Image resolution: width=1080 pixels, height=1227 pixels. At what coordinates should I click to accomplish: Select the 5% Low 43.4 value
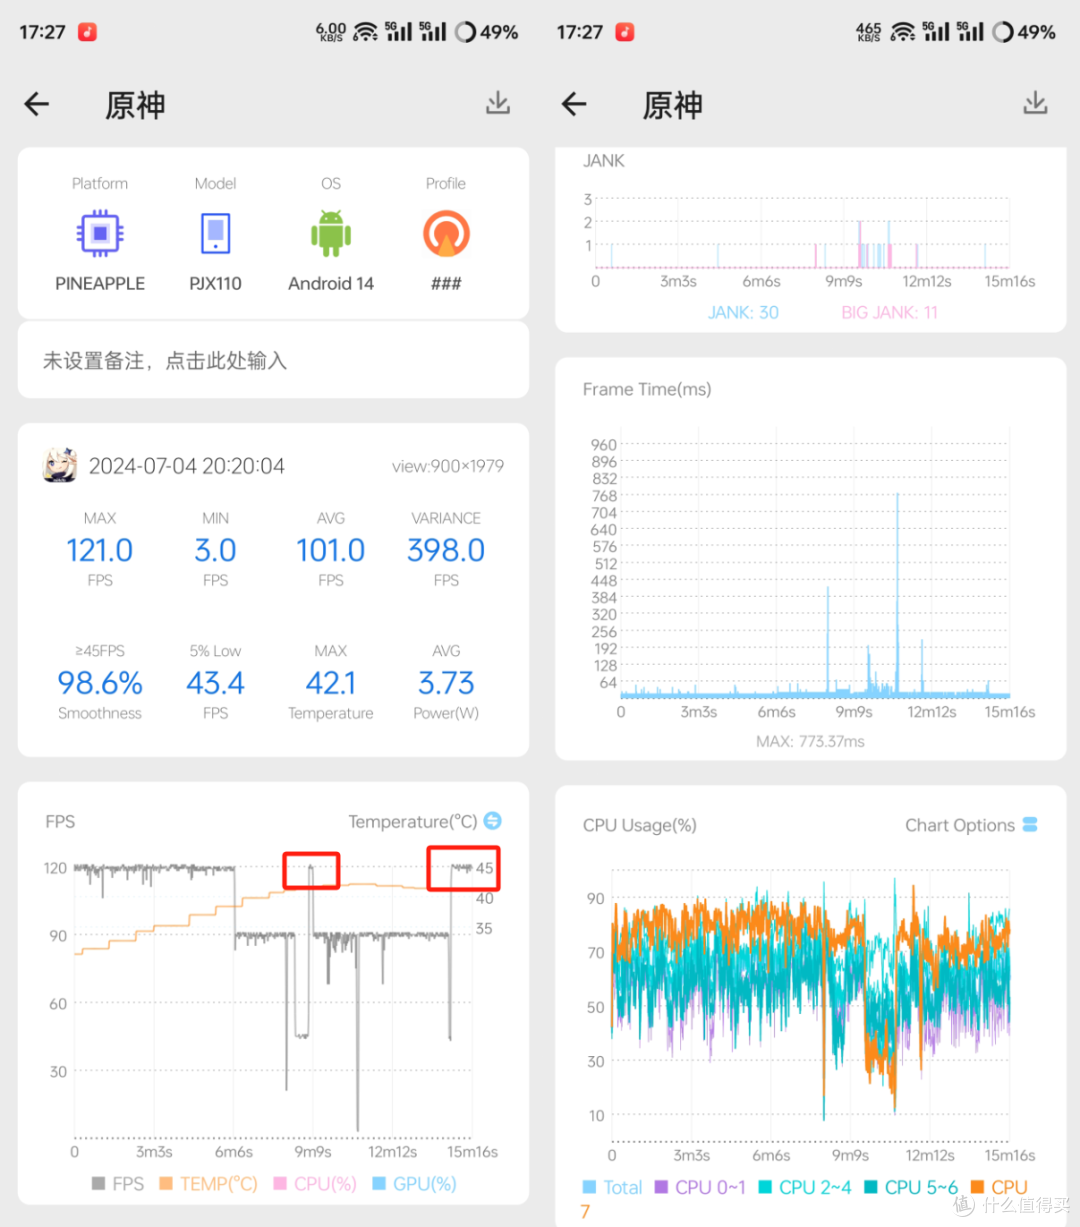coord(215,683)
